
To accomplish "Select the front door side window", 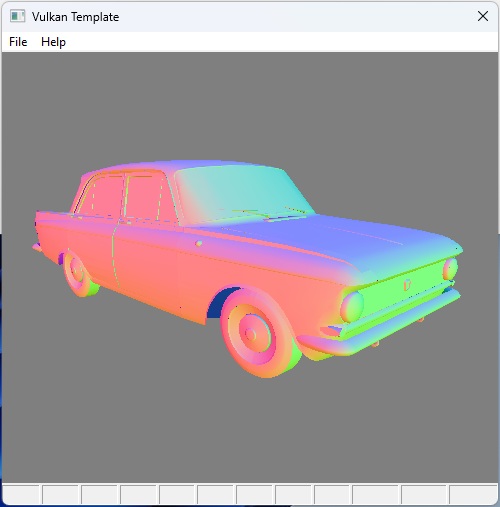I will click(144, 197).
